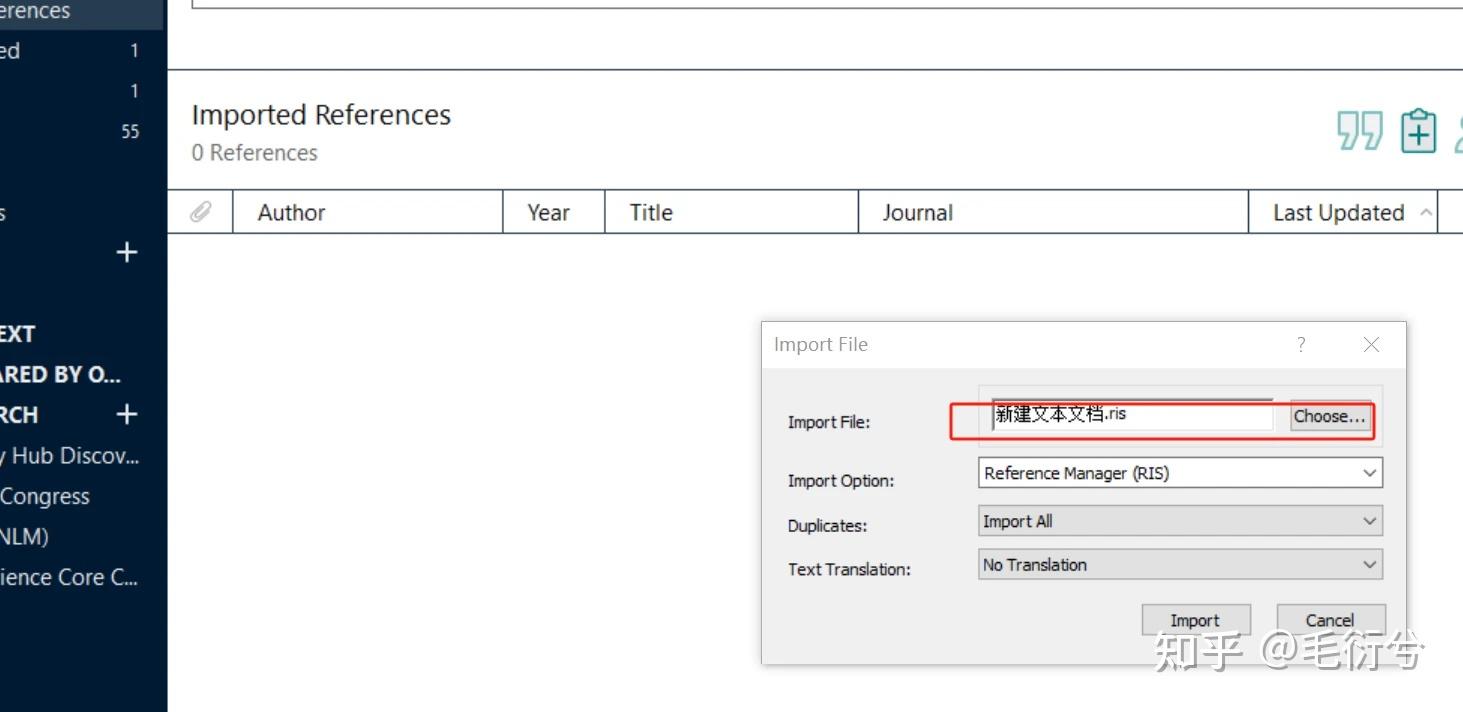Click the Import File path field
The height and width of the screenshot is (712, 1463).
(x=1133, y=415)
